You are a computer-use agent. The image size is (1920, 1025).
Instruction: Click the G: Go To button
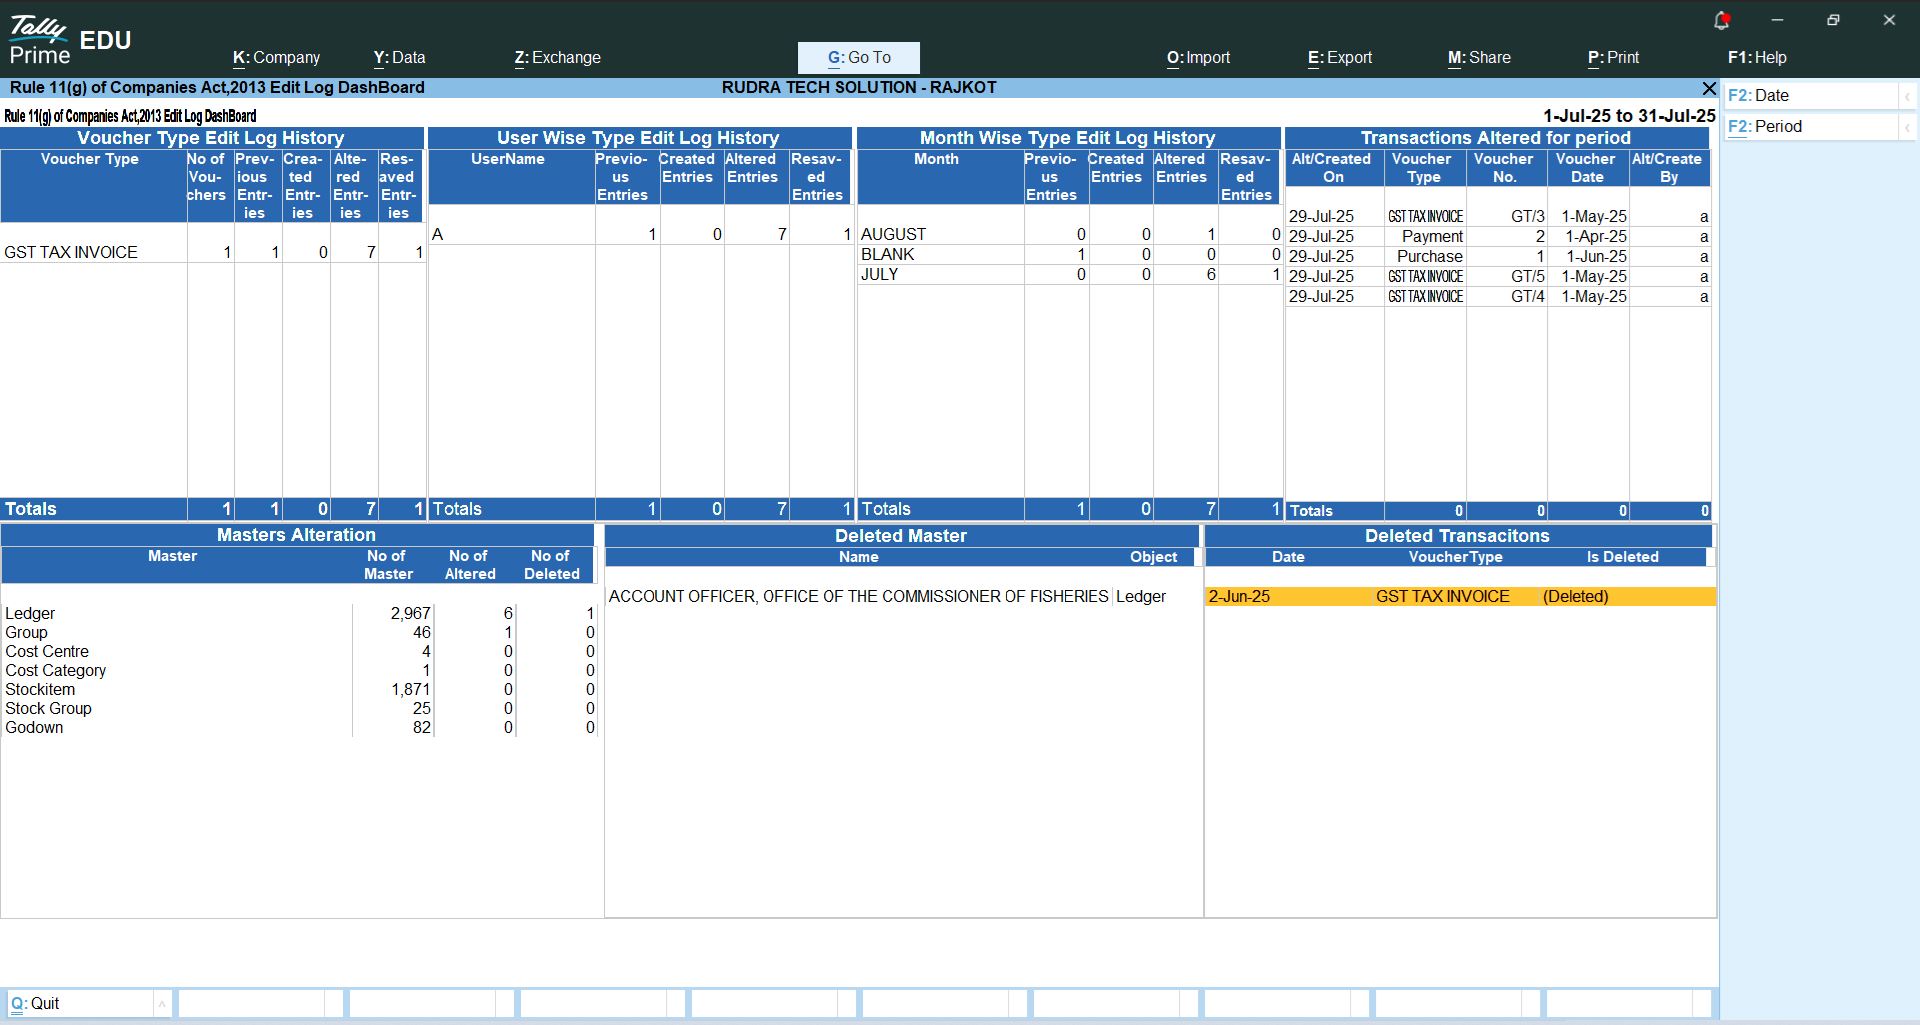click(858, 58)
